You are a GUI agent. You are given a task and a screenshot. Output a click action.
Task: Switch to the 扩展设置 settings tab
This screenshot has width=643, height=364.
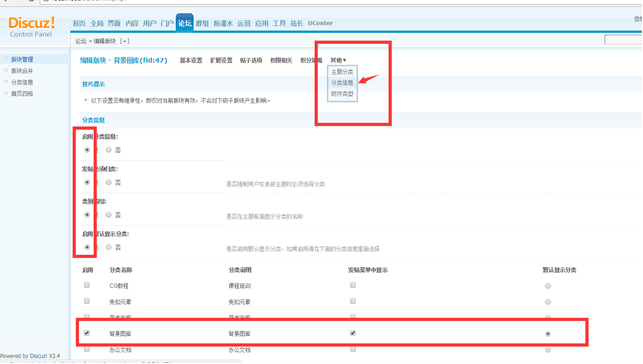221,60
